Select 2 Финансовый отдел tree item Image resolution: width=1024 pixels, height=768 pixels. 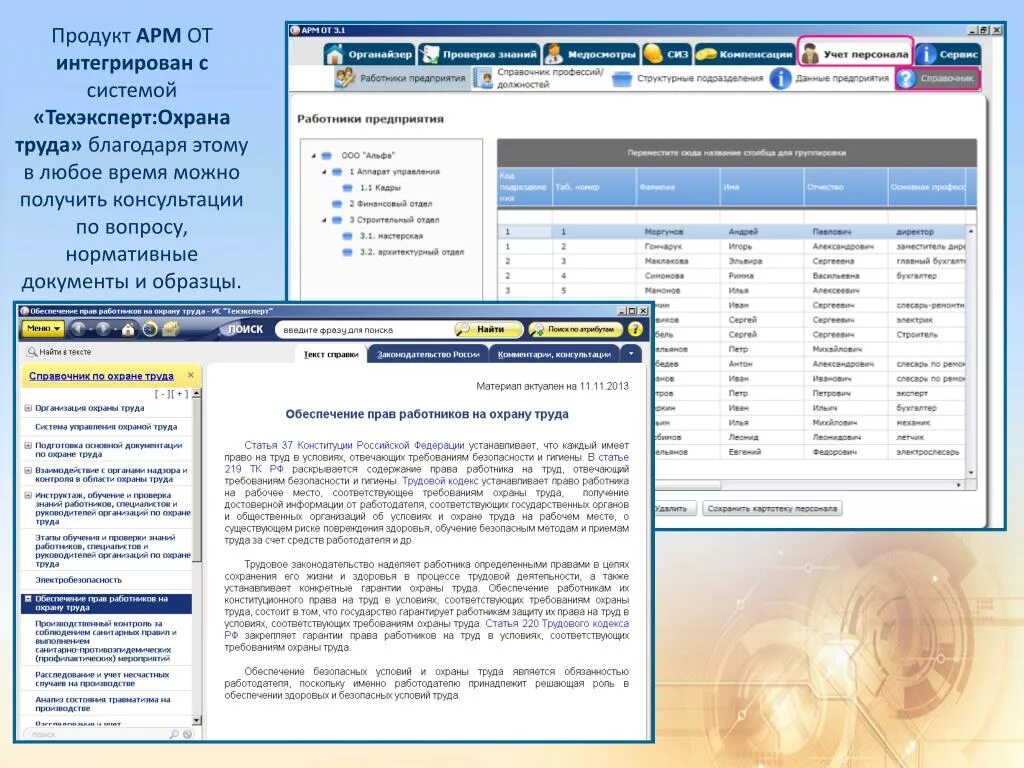pos(391,204)
